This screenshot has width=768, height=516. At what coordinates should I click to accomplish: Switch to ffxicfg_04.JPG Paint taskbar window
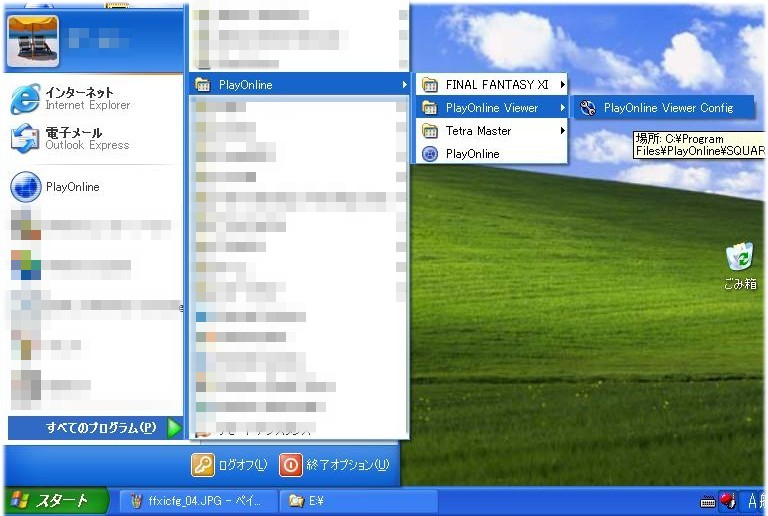(x=198, y=501)
